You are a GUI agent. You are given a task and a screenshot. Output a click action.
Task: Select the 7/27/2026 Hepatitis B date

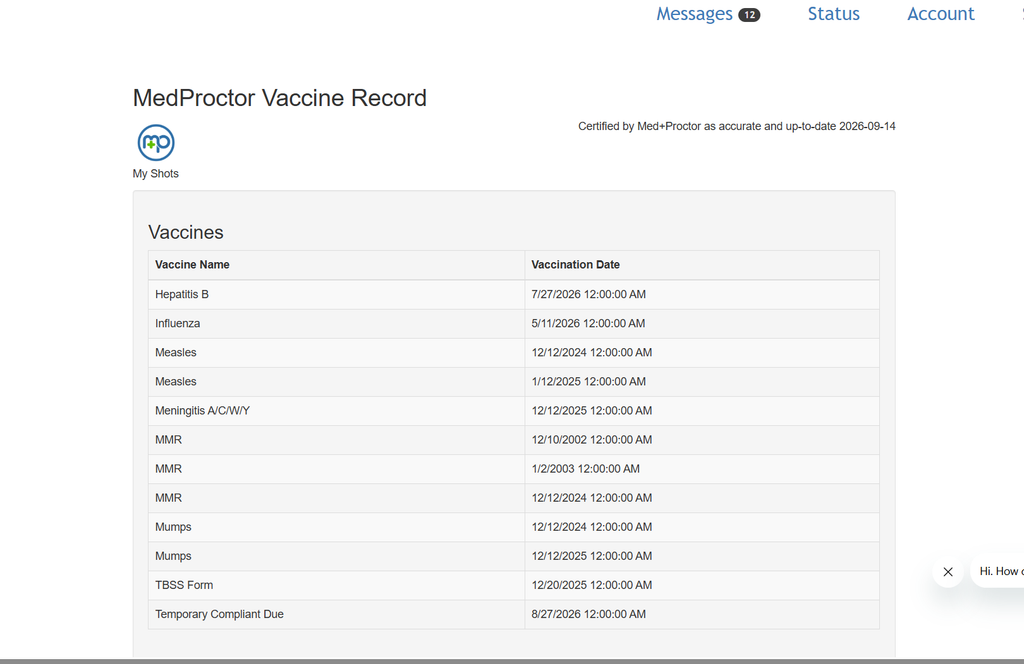[588, 294]
